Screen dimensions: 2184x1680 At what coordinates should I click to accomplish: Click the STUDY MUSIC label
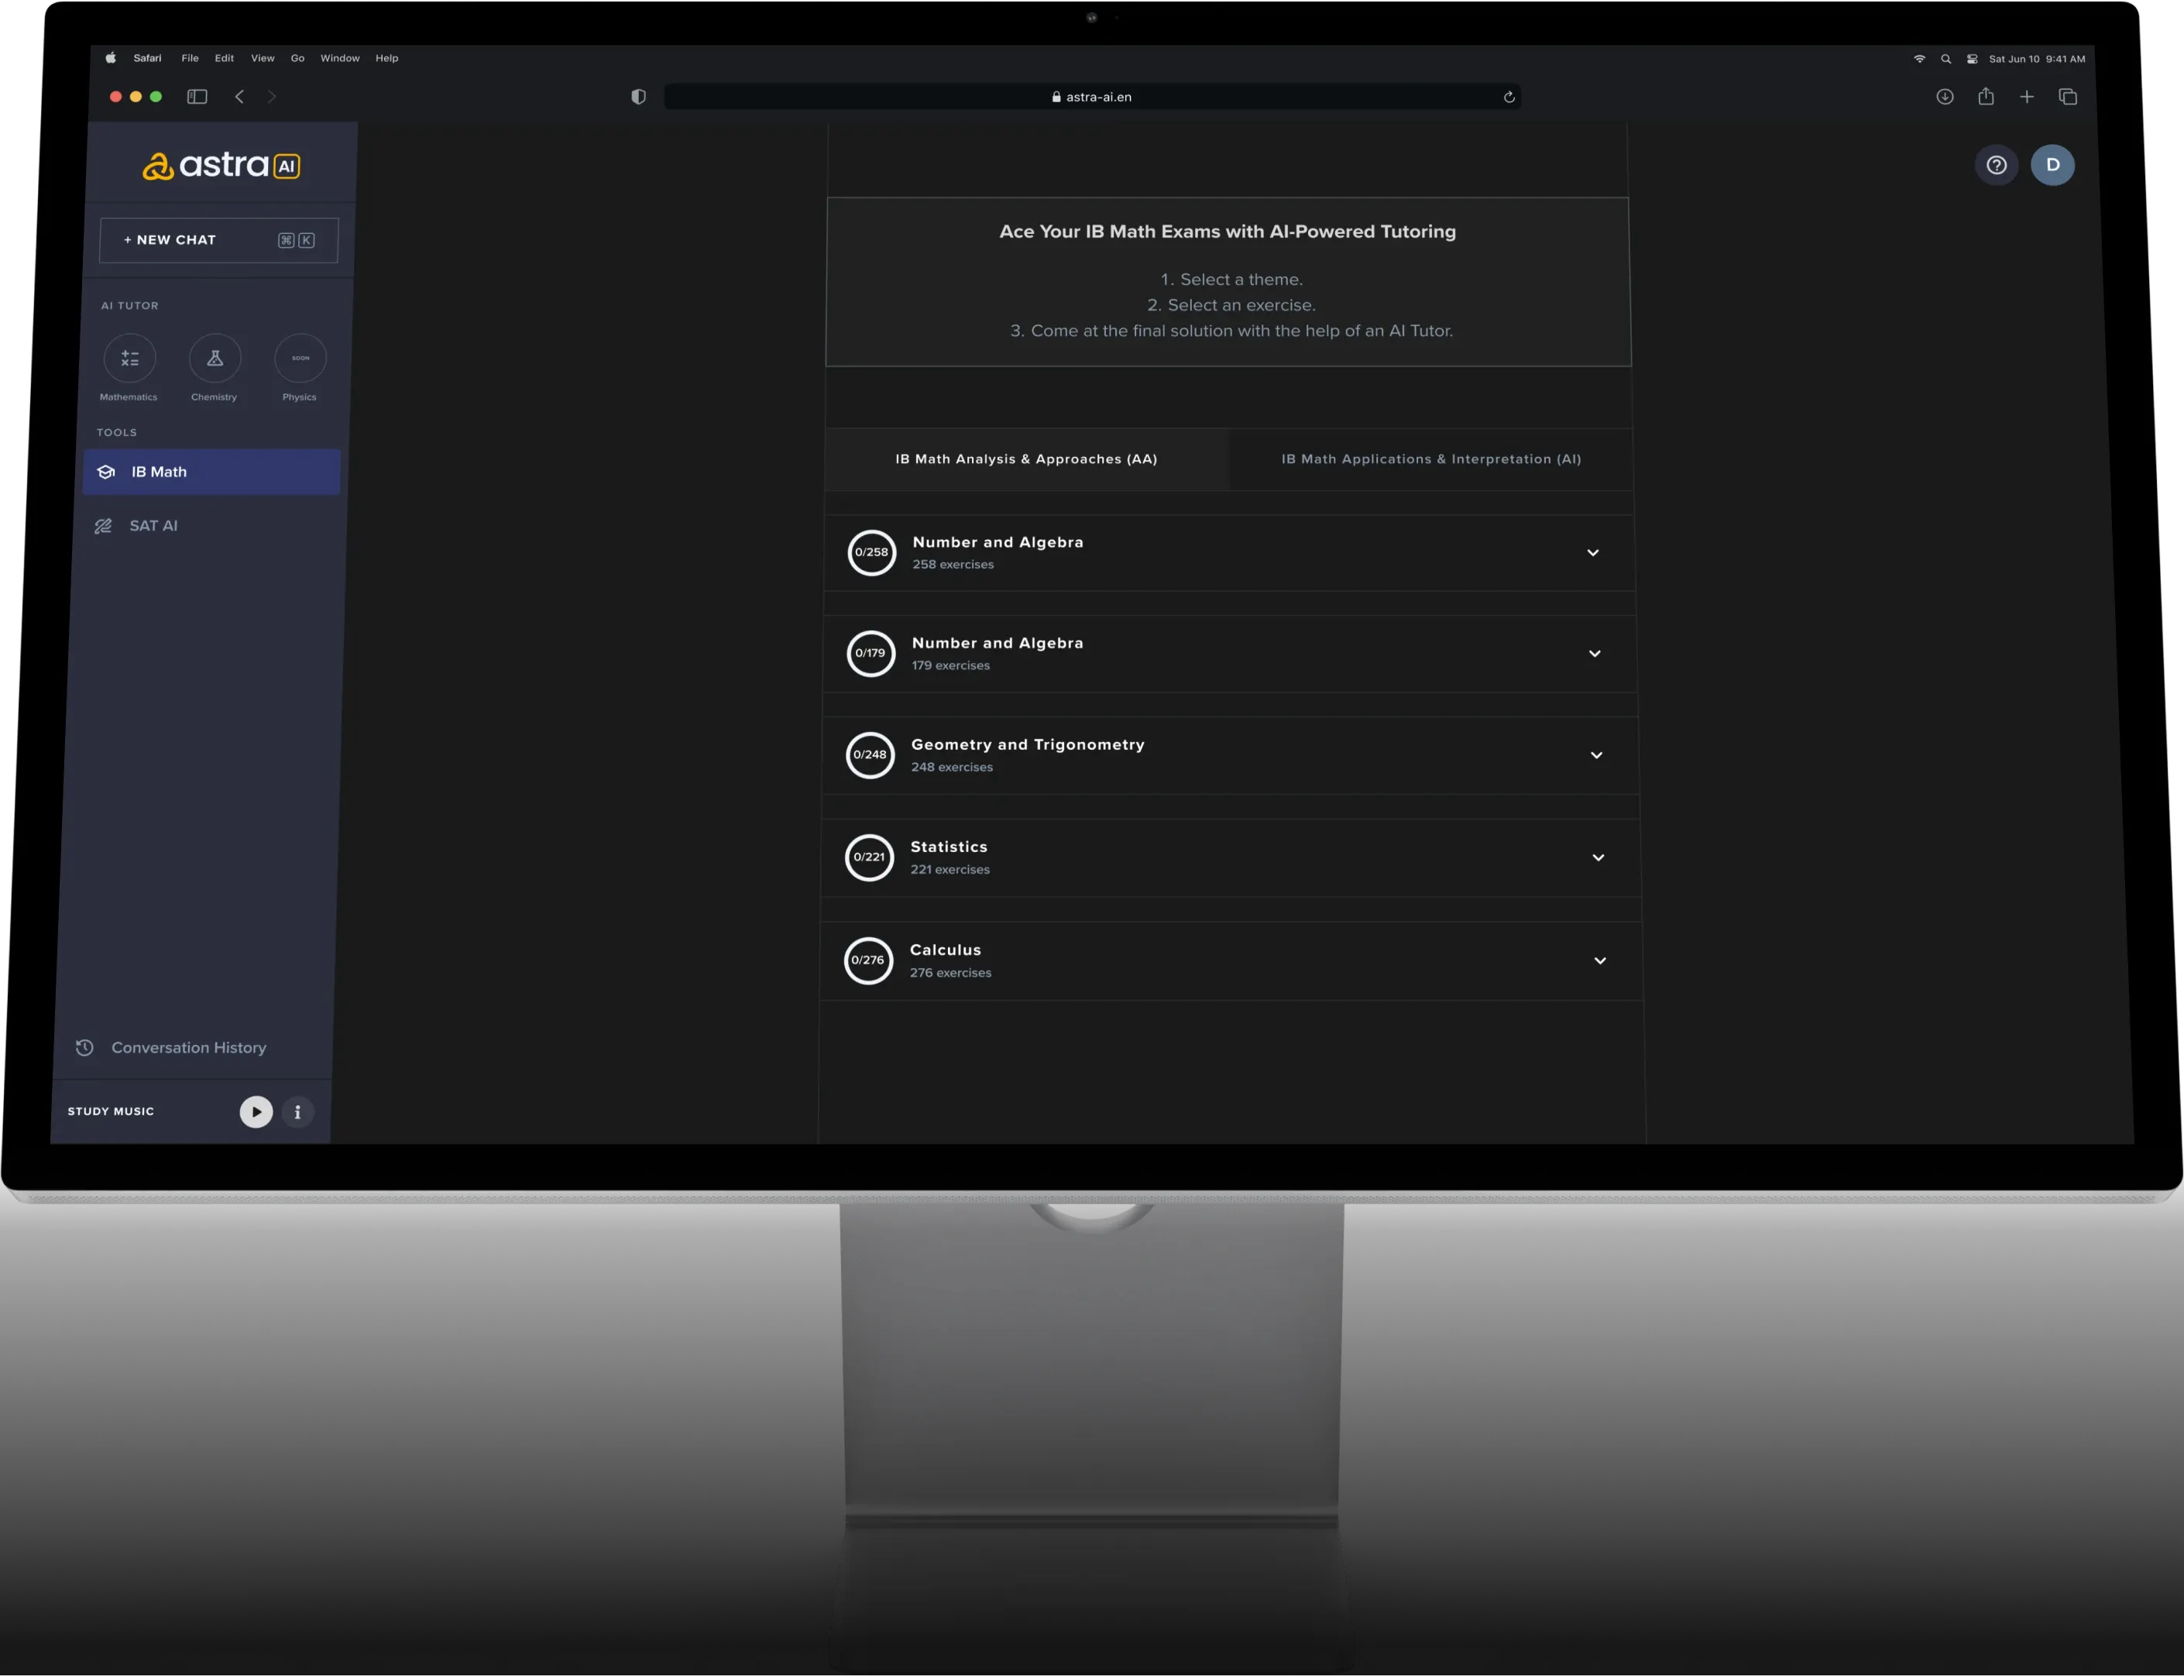[x=111, y=1112]
